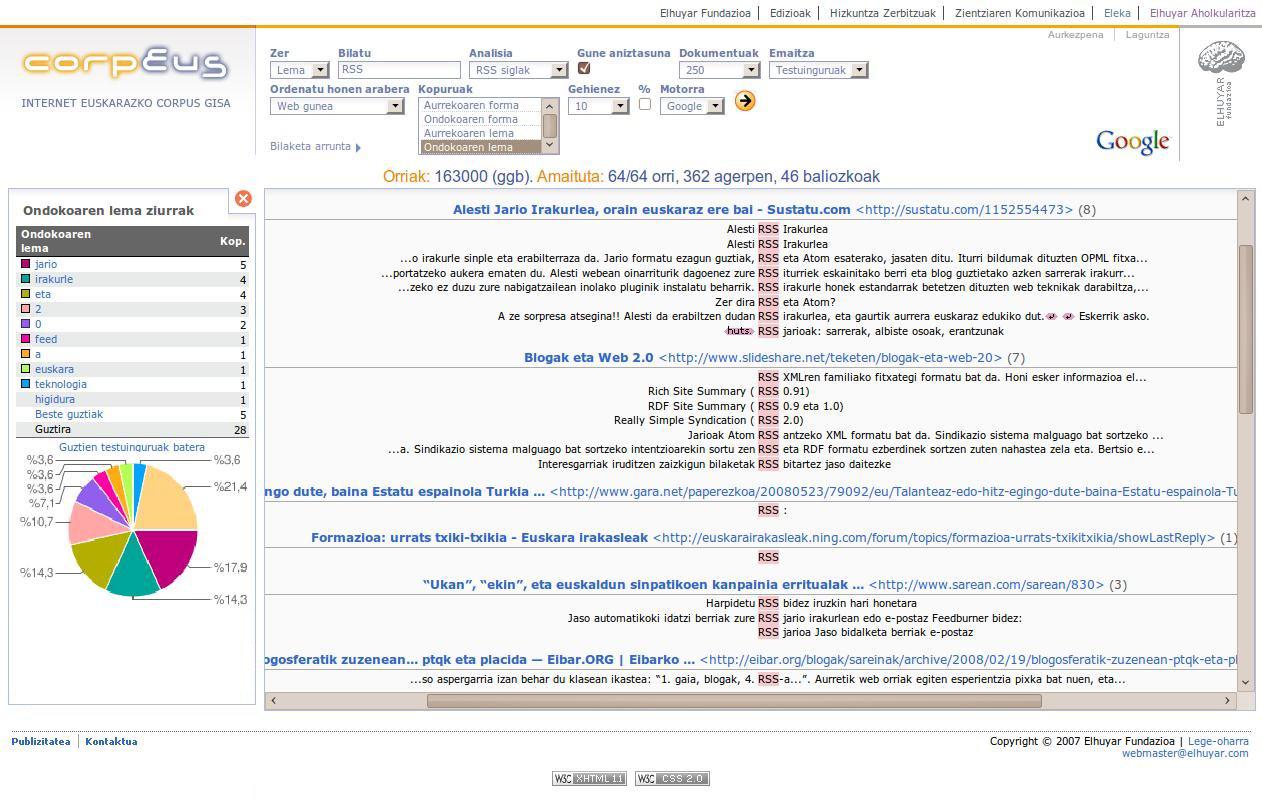
Task: Open Hizkuntza Zerbitzuak in the top menu
Action: [x=882, y=13]
